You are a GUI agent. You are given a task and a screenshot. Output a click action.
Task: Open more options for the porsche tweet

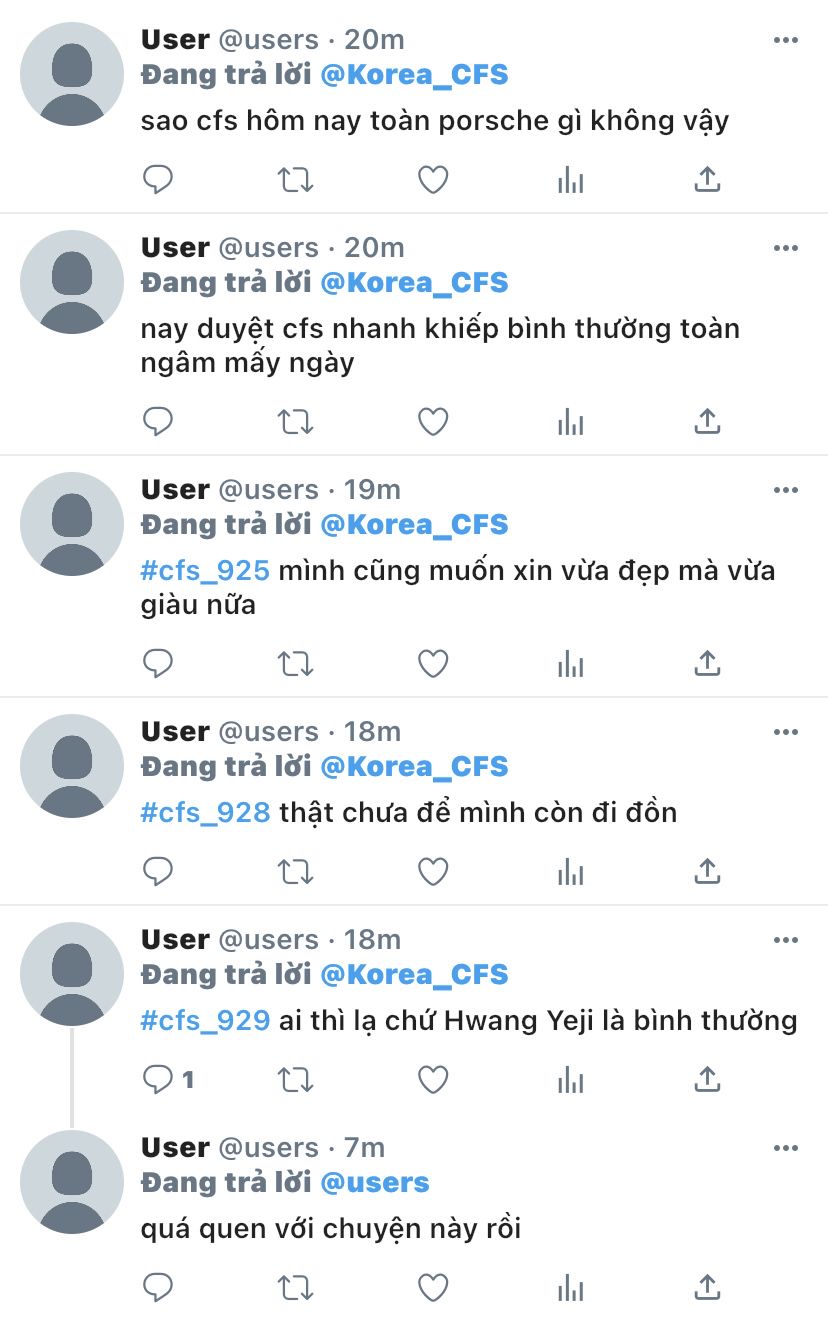786,40
